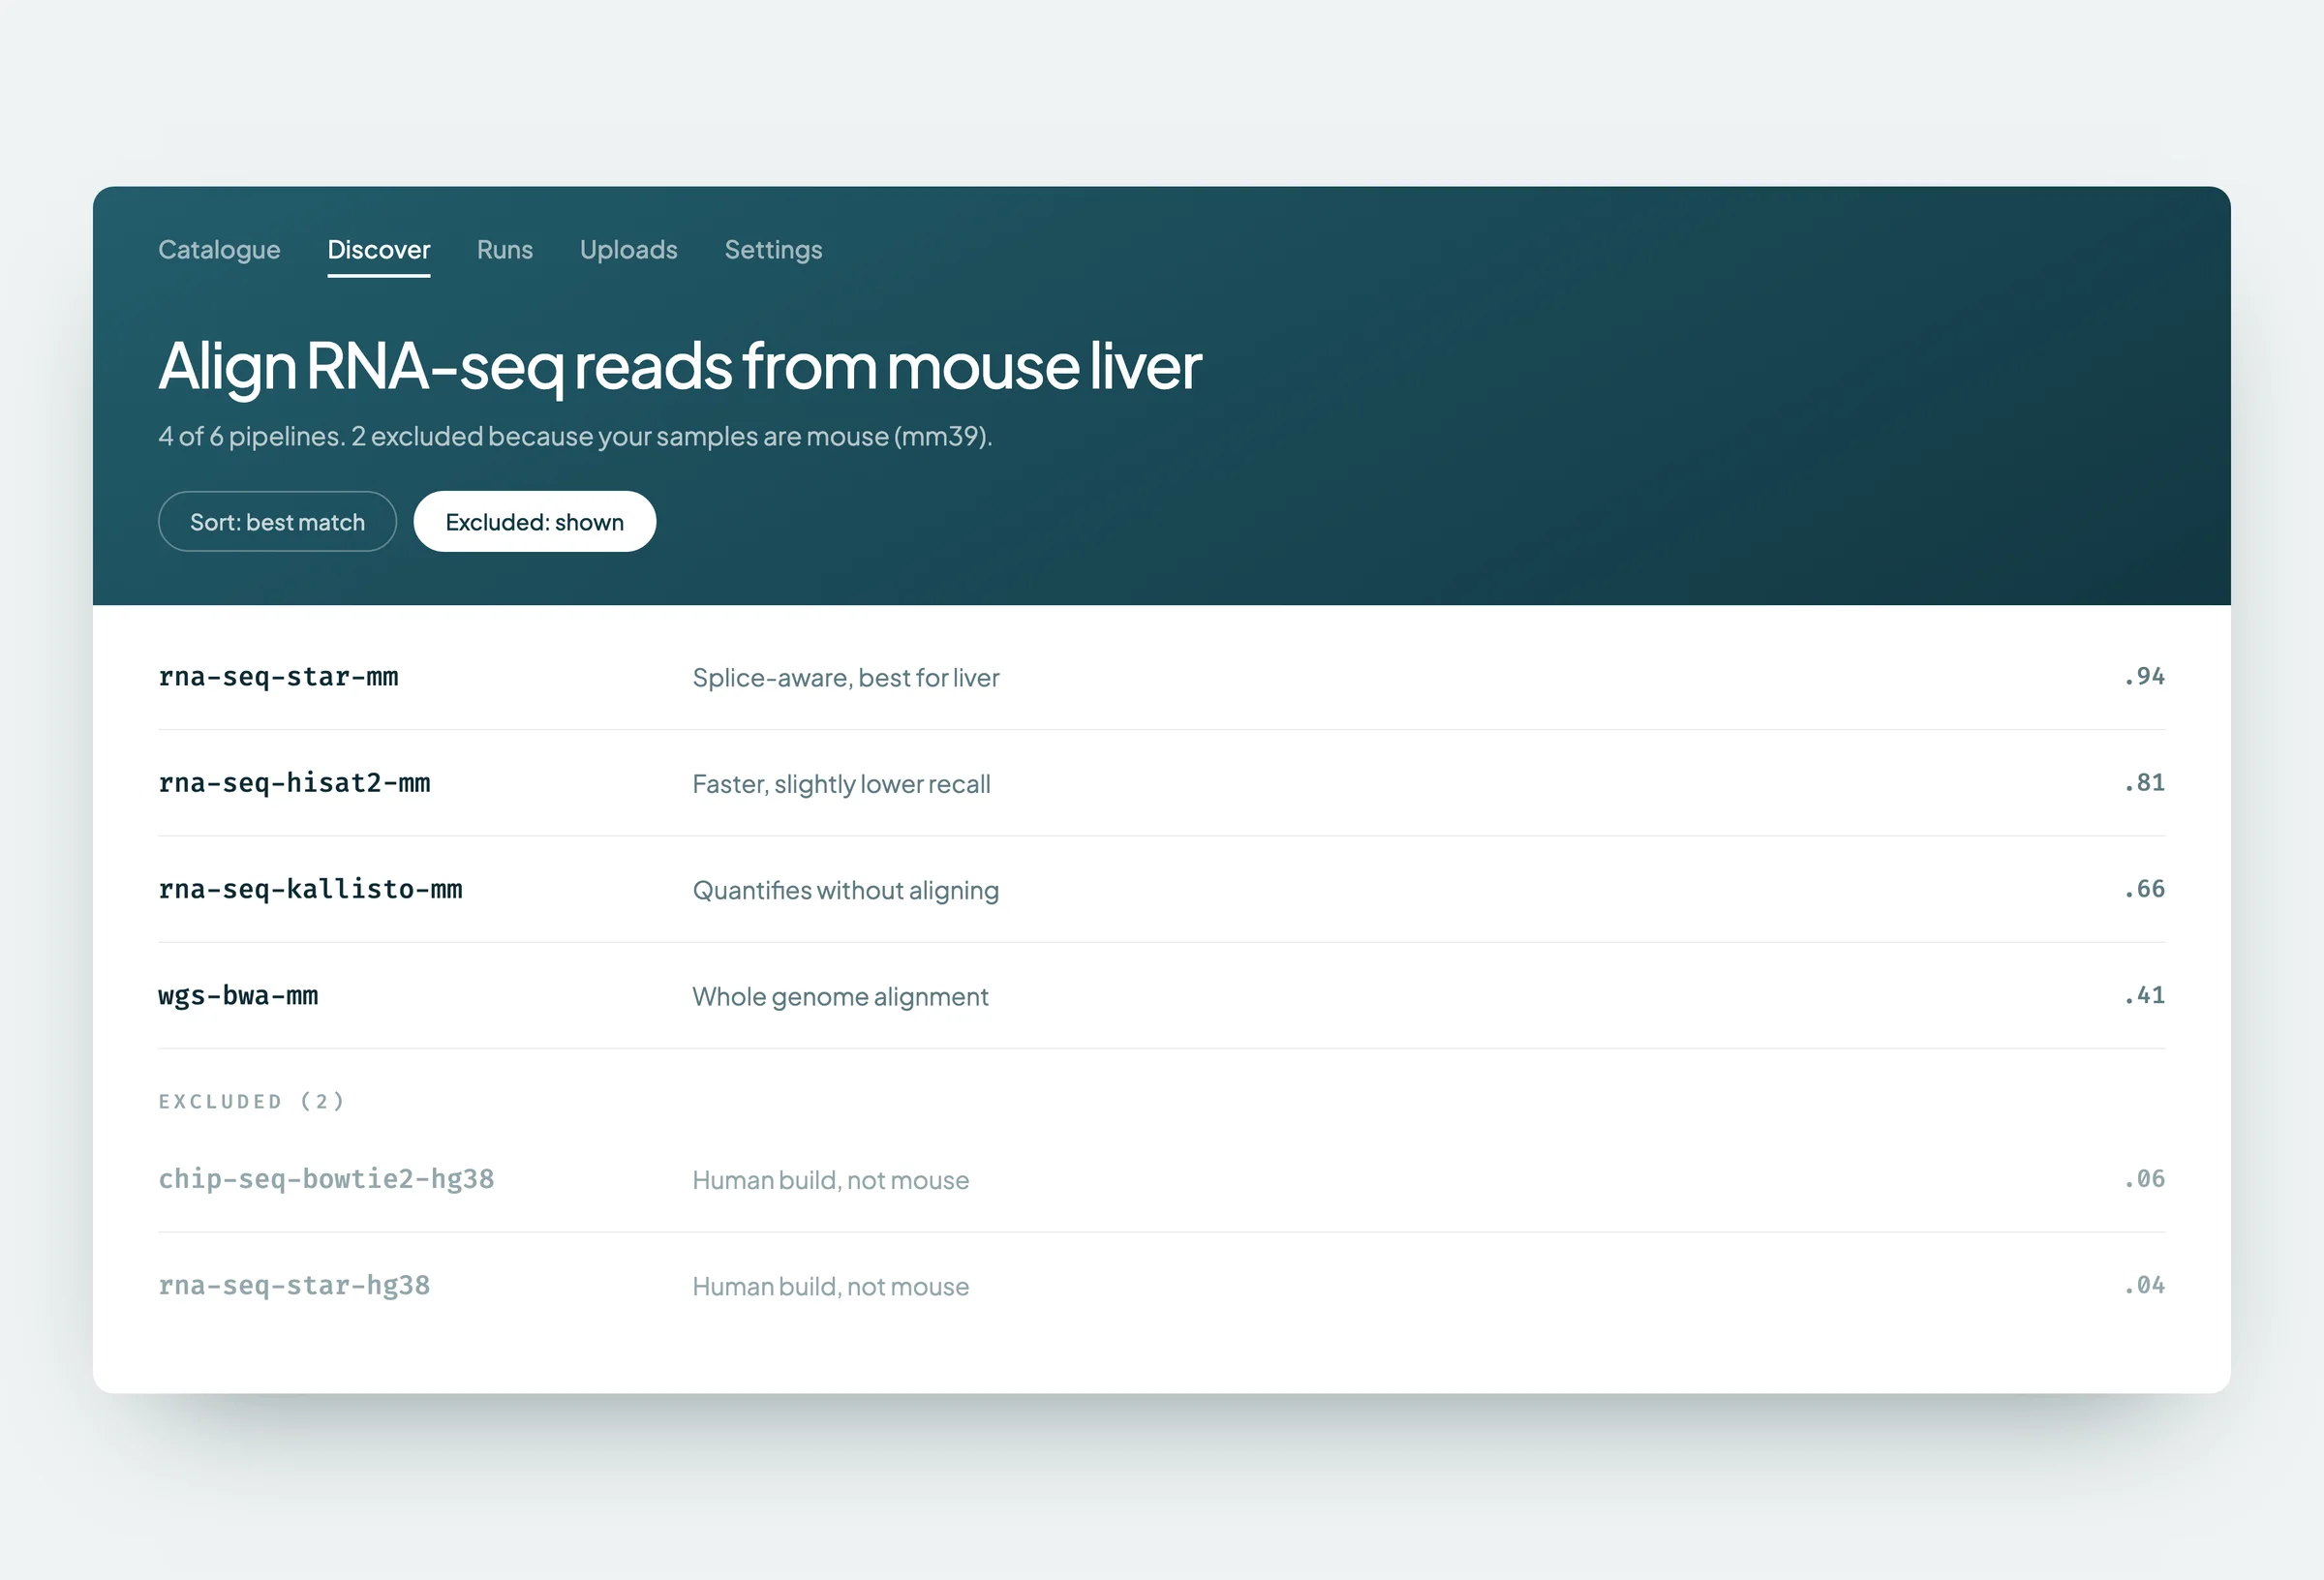Click the .94 match score
The width and height of the screenshot is (2324, 1580).
coord(2144,677)
